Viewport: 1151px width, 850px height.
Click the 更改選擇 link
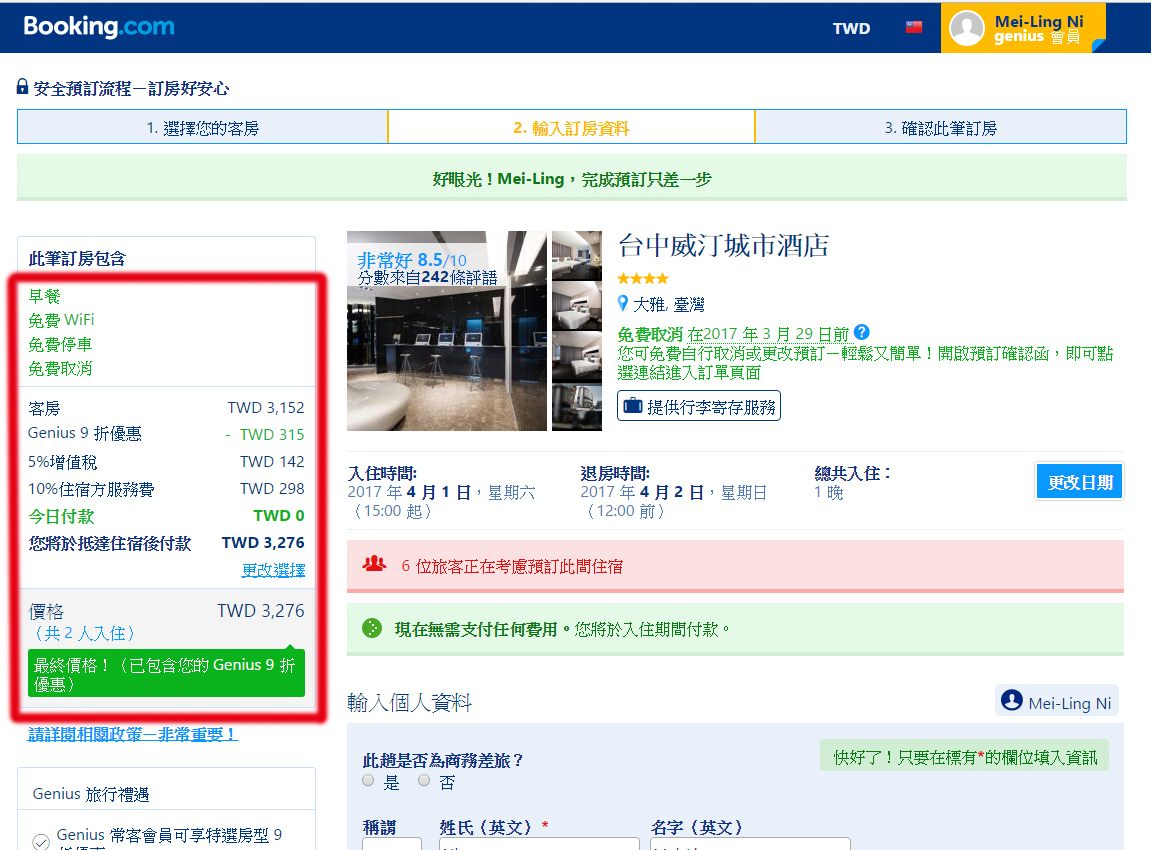pyautogui.click(x=273, y=570)
